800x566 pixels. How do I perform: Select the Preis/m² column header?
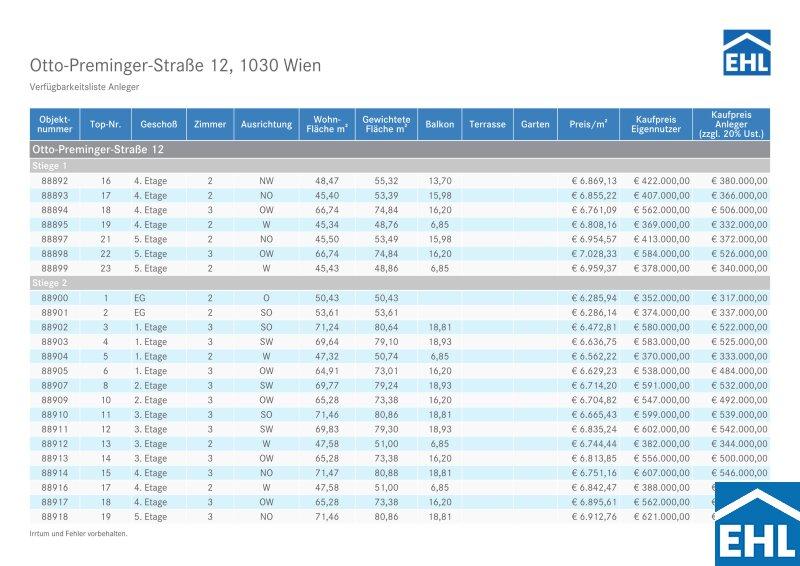(x=588, y=125)
